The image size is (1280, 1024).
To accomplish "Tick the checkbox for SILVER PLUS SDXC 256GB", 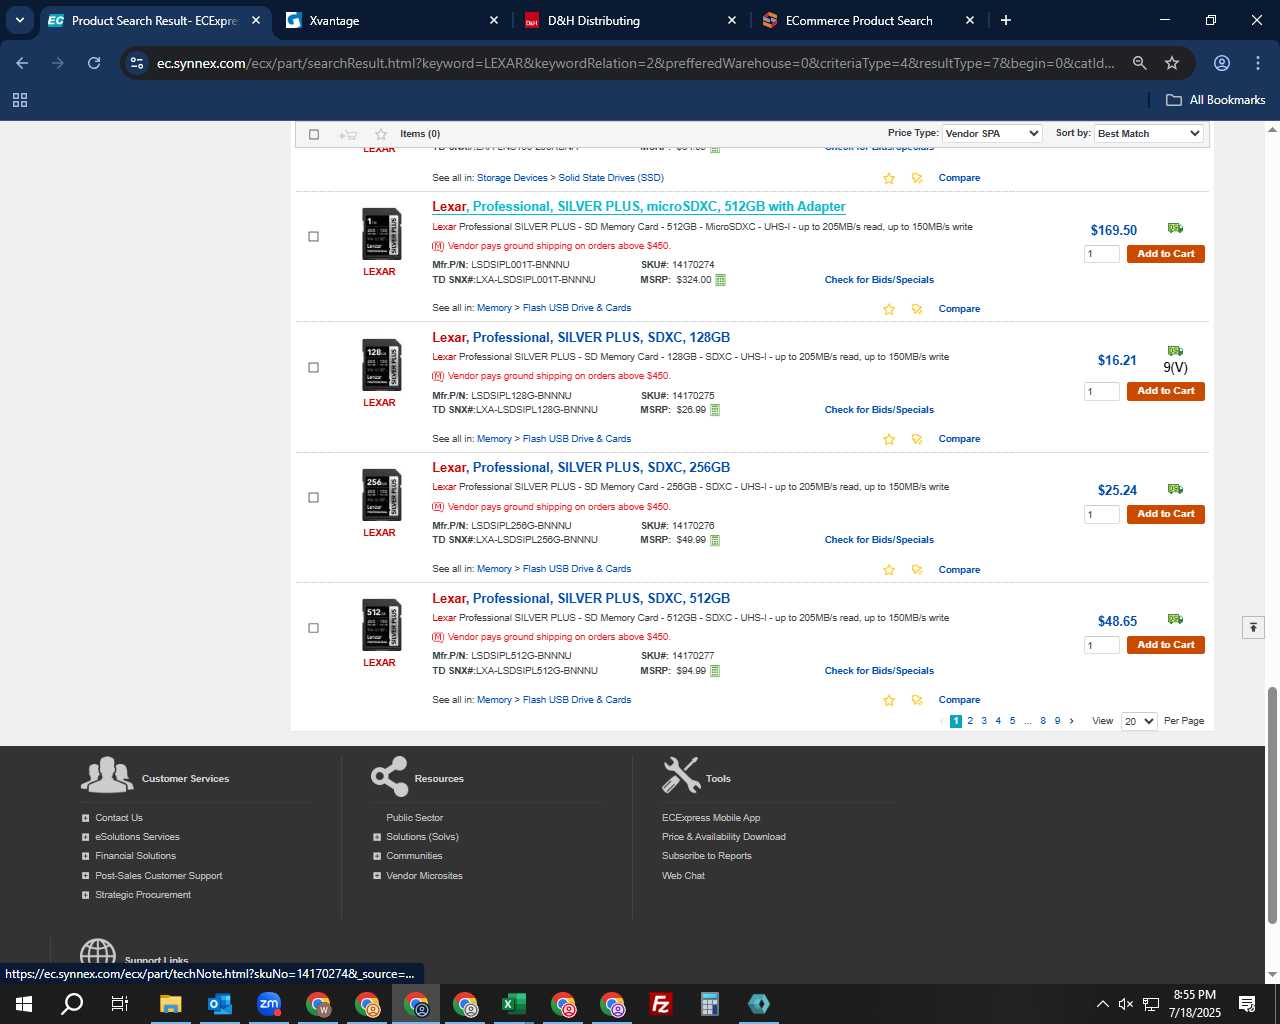I will coord(313,498).
